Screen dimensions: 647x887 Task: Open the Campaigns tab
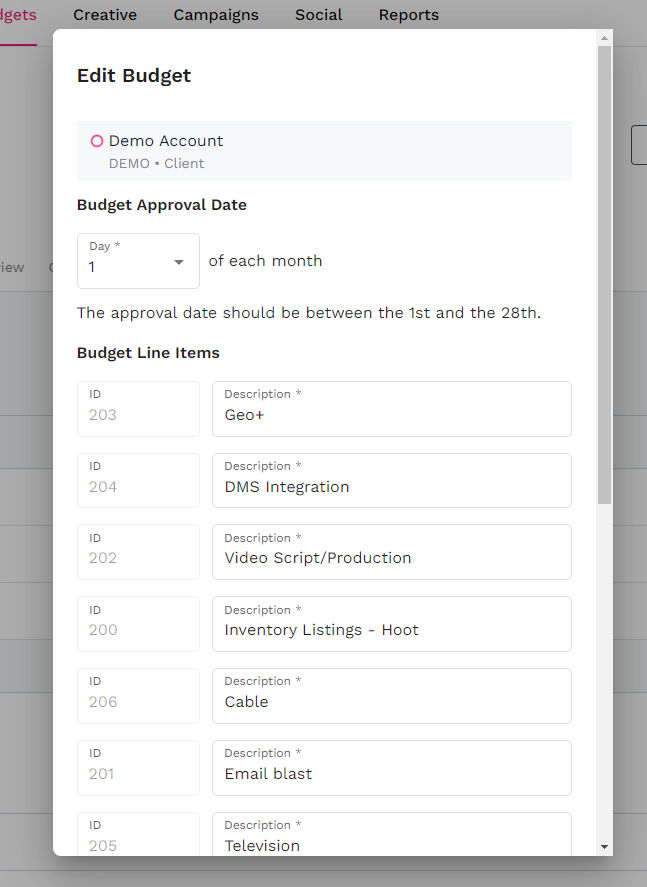click(x=216, y=15)
